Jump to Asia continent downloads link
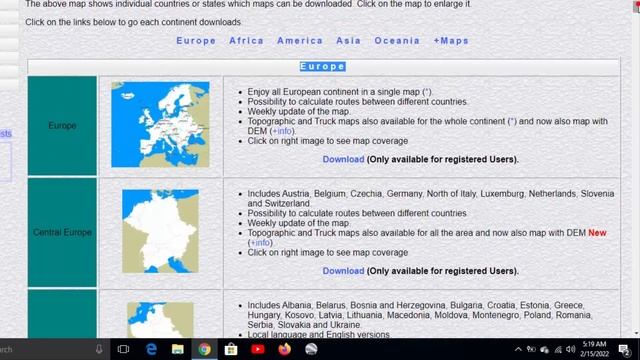The height and width of the screenshot is (360, 640). click(349, 41)
